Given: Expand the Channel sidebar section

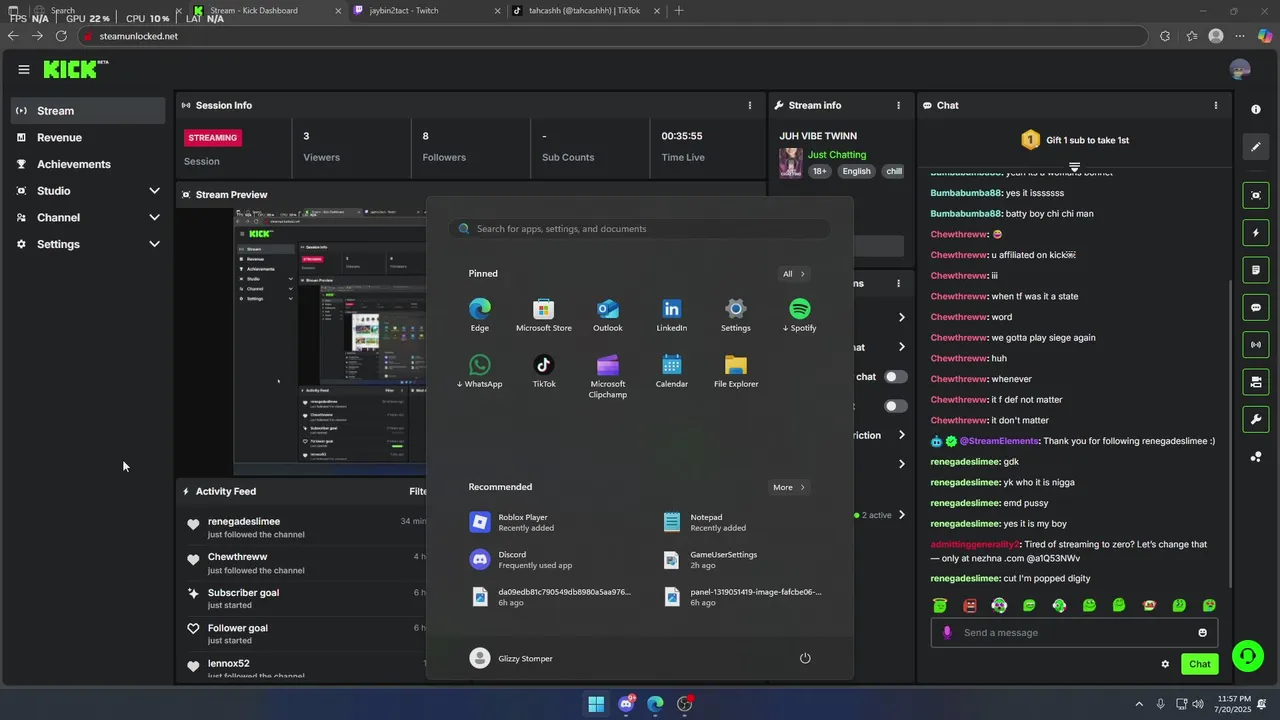Looking at the screenshot, I should coord(88,217).
